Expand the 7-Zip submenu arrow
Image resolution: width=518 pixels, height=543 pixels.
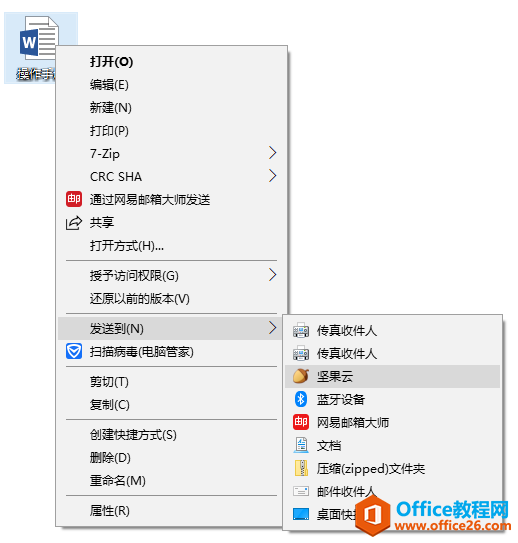point(273,153)
